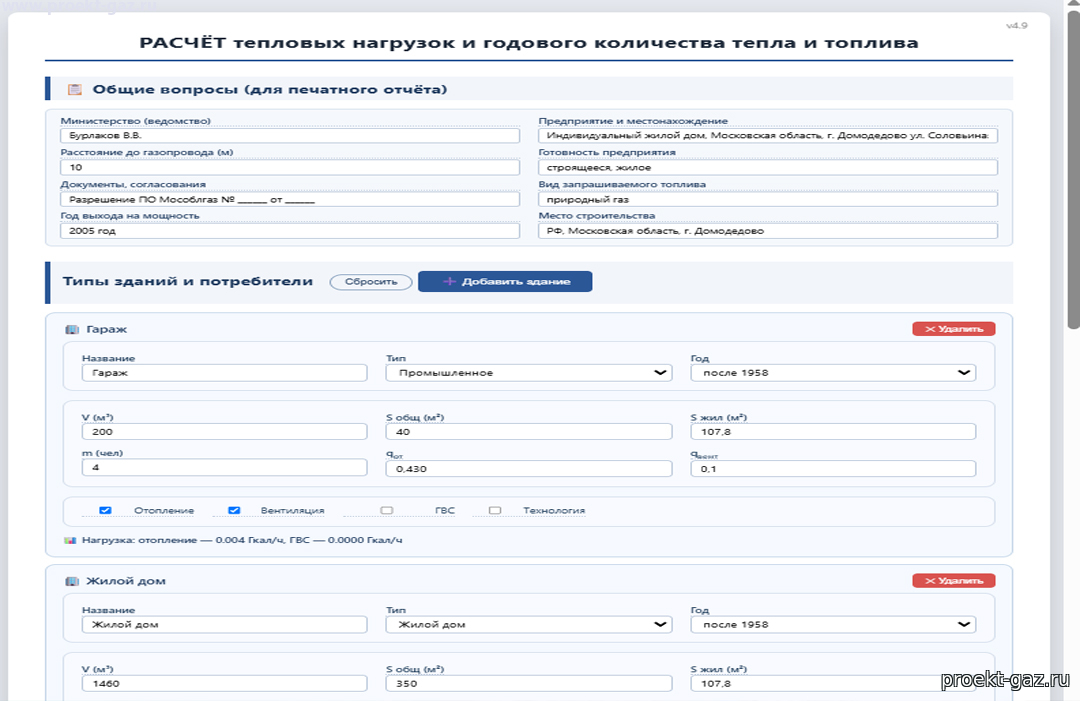This screenshot has height=701, width=1080.
Task: Click the Сбросить button
Action: point(371,282)
